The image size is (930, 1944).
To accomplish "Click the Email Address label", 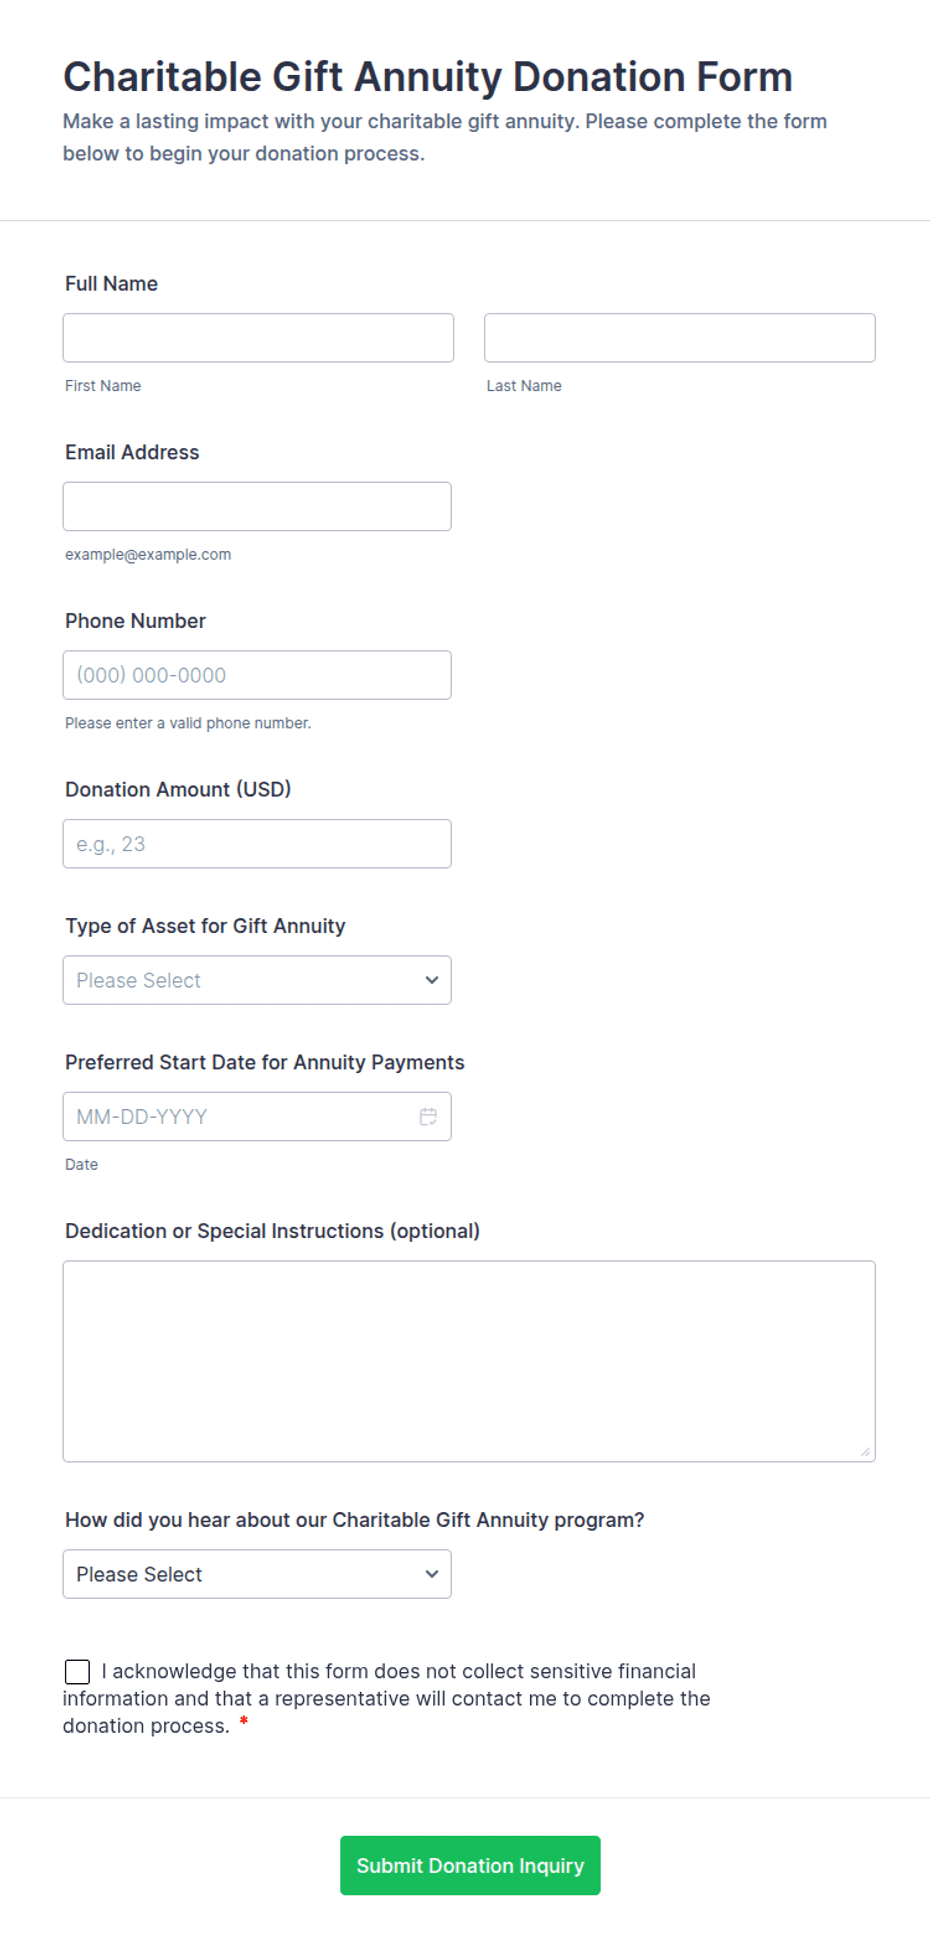I will (x=132, y=452).
